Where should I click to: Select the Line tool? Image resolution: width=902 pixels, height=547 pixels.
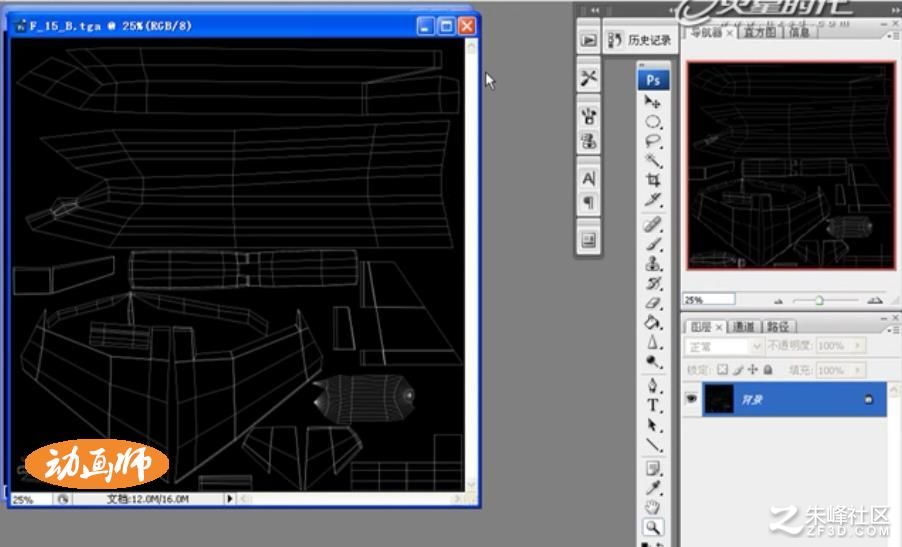(x=652, y=445)
